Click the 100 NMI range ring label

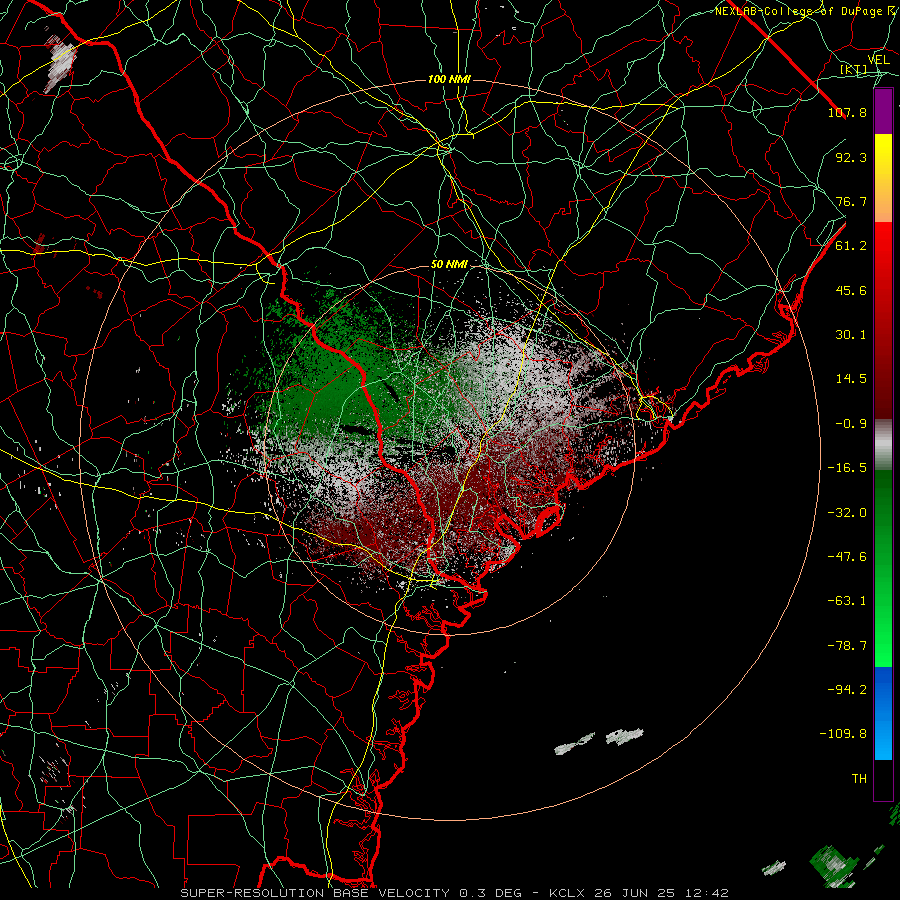point(449,79)
